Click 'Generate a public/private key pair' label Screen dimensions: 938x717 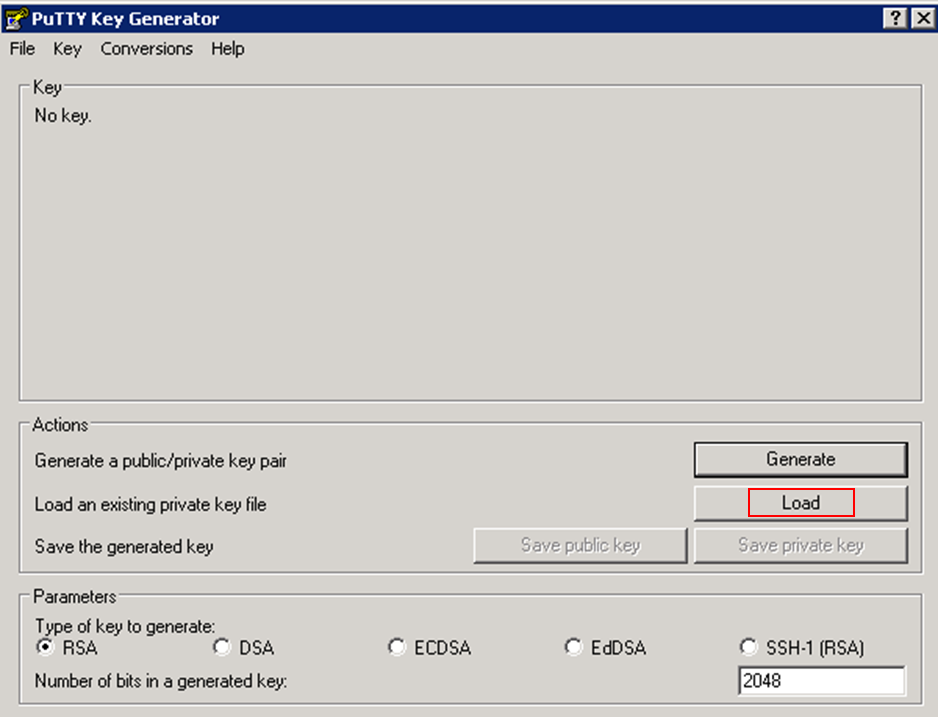[x=160, y=460]
